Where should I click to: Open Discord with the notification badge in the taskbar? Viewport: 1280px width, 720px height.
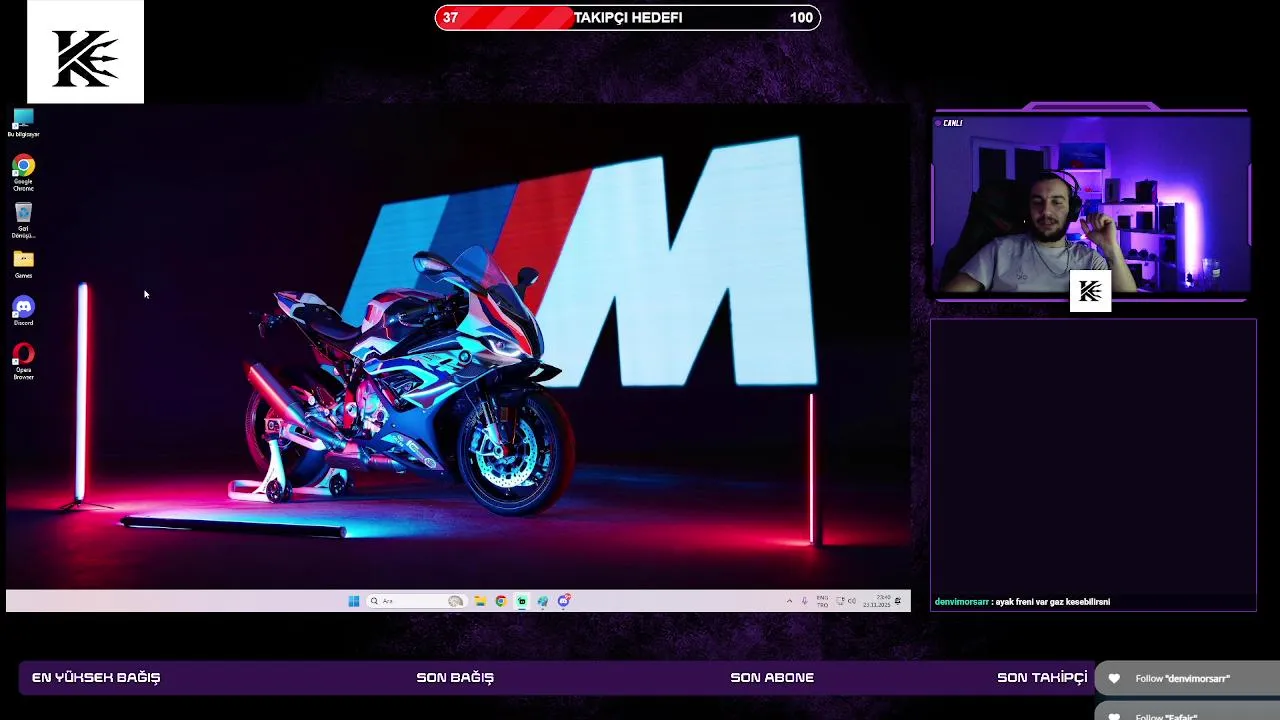[564, 601]
